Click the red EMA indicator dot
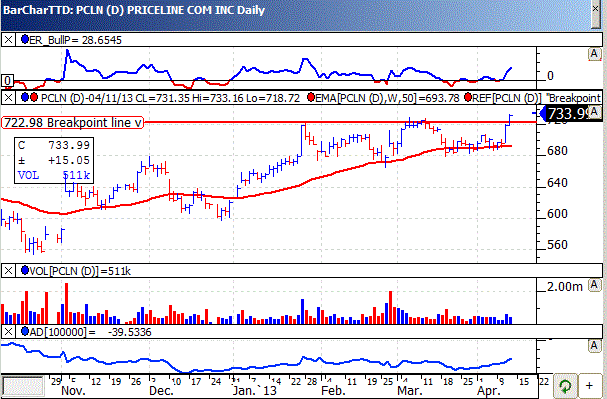The width and height of the screenshot is (607, 399). tap(310, 98)
